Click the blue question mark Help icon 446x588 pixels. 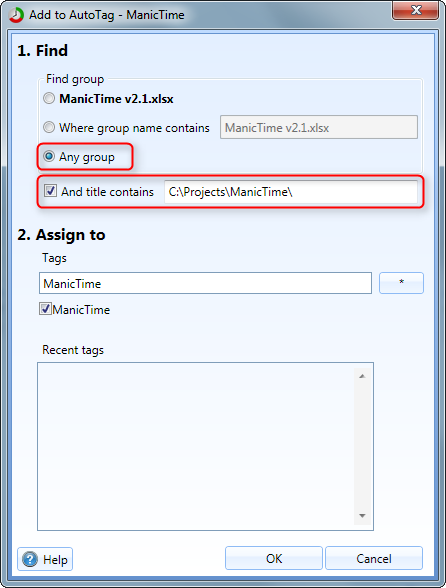30,559
